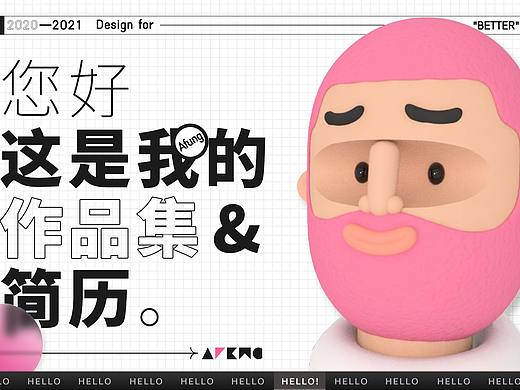Click the "Design for" header text
The height and width of the screenshot is (390, 520).
[125, 25]
